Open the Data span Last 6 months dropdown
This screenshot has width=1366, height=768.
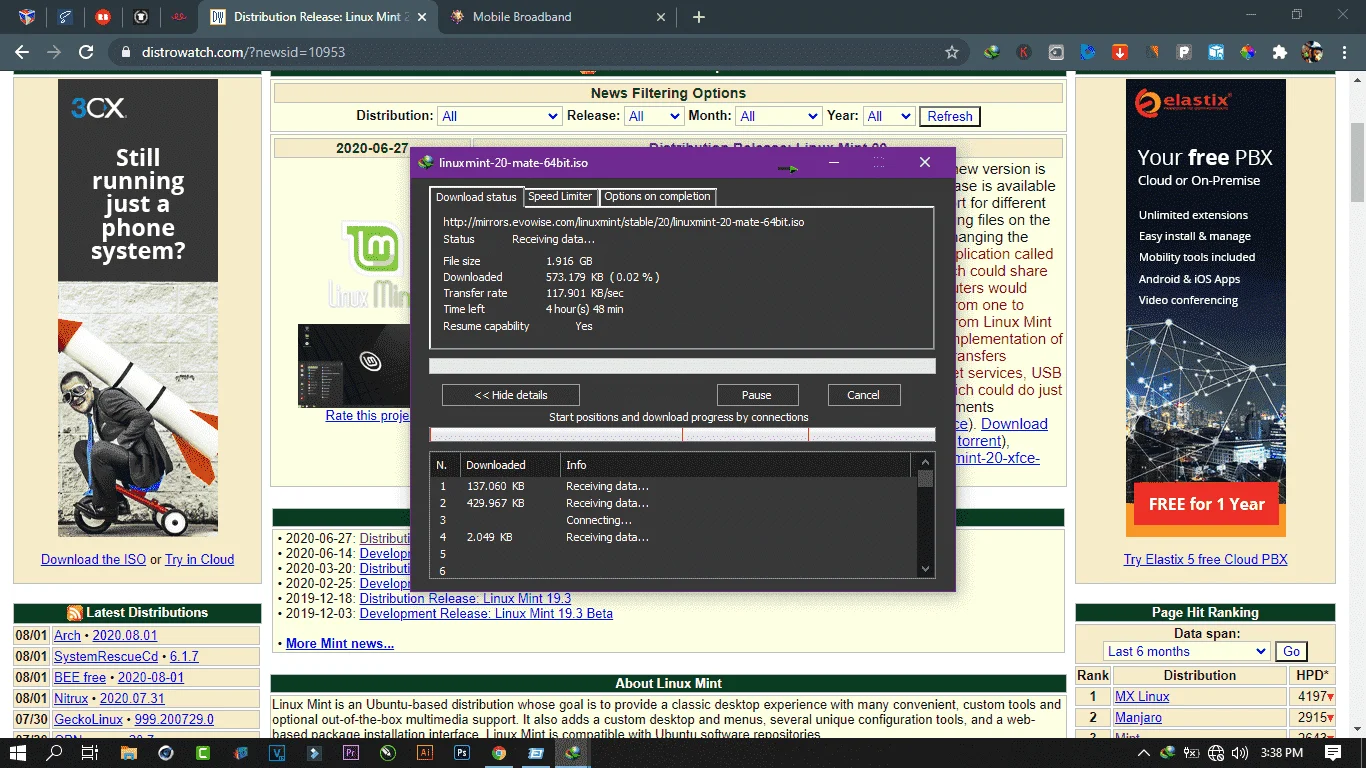click(1187, 651)
